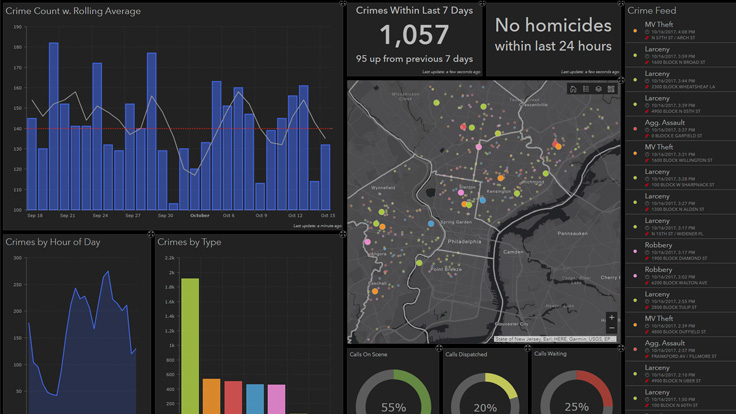Open the Larceny at 1600 Block N Broad St
This screenshot has height=414, width=736.
(x=679, y=55)
